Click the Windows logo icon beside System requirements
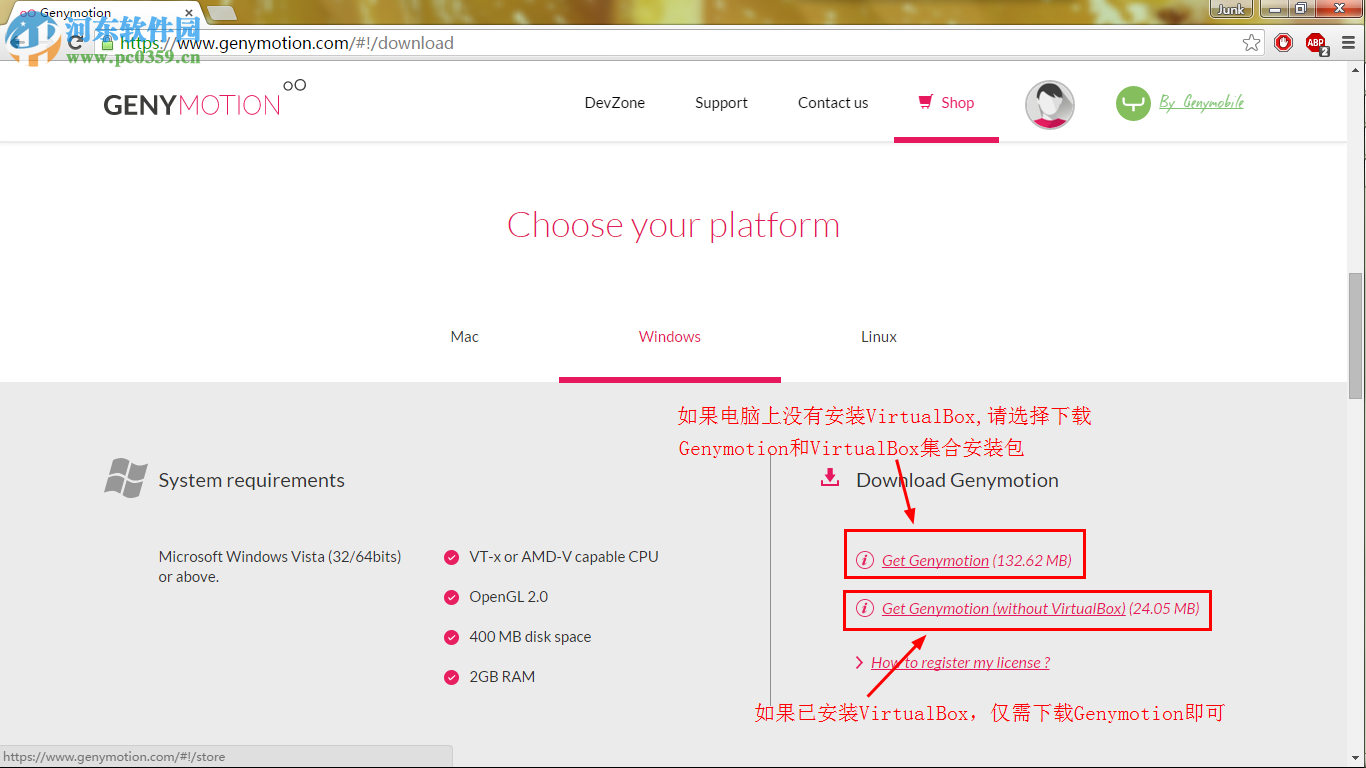Screen dimensions: 1366x768 click(126, 478)
